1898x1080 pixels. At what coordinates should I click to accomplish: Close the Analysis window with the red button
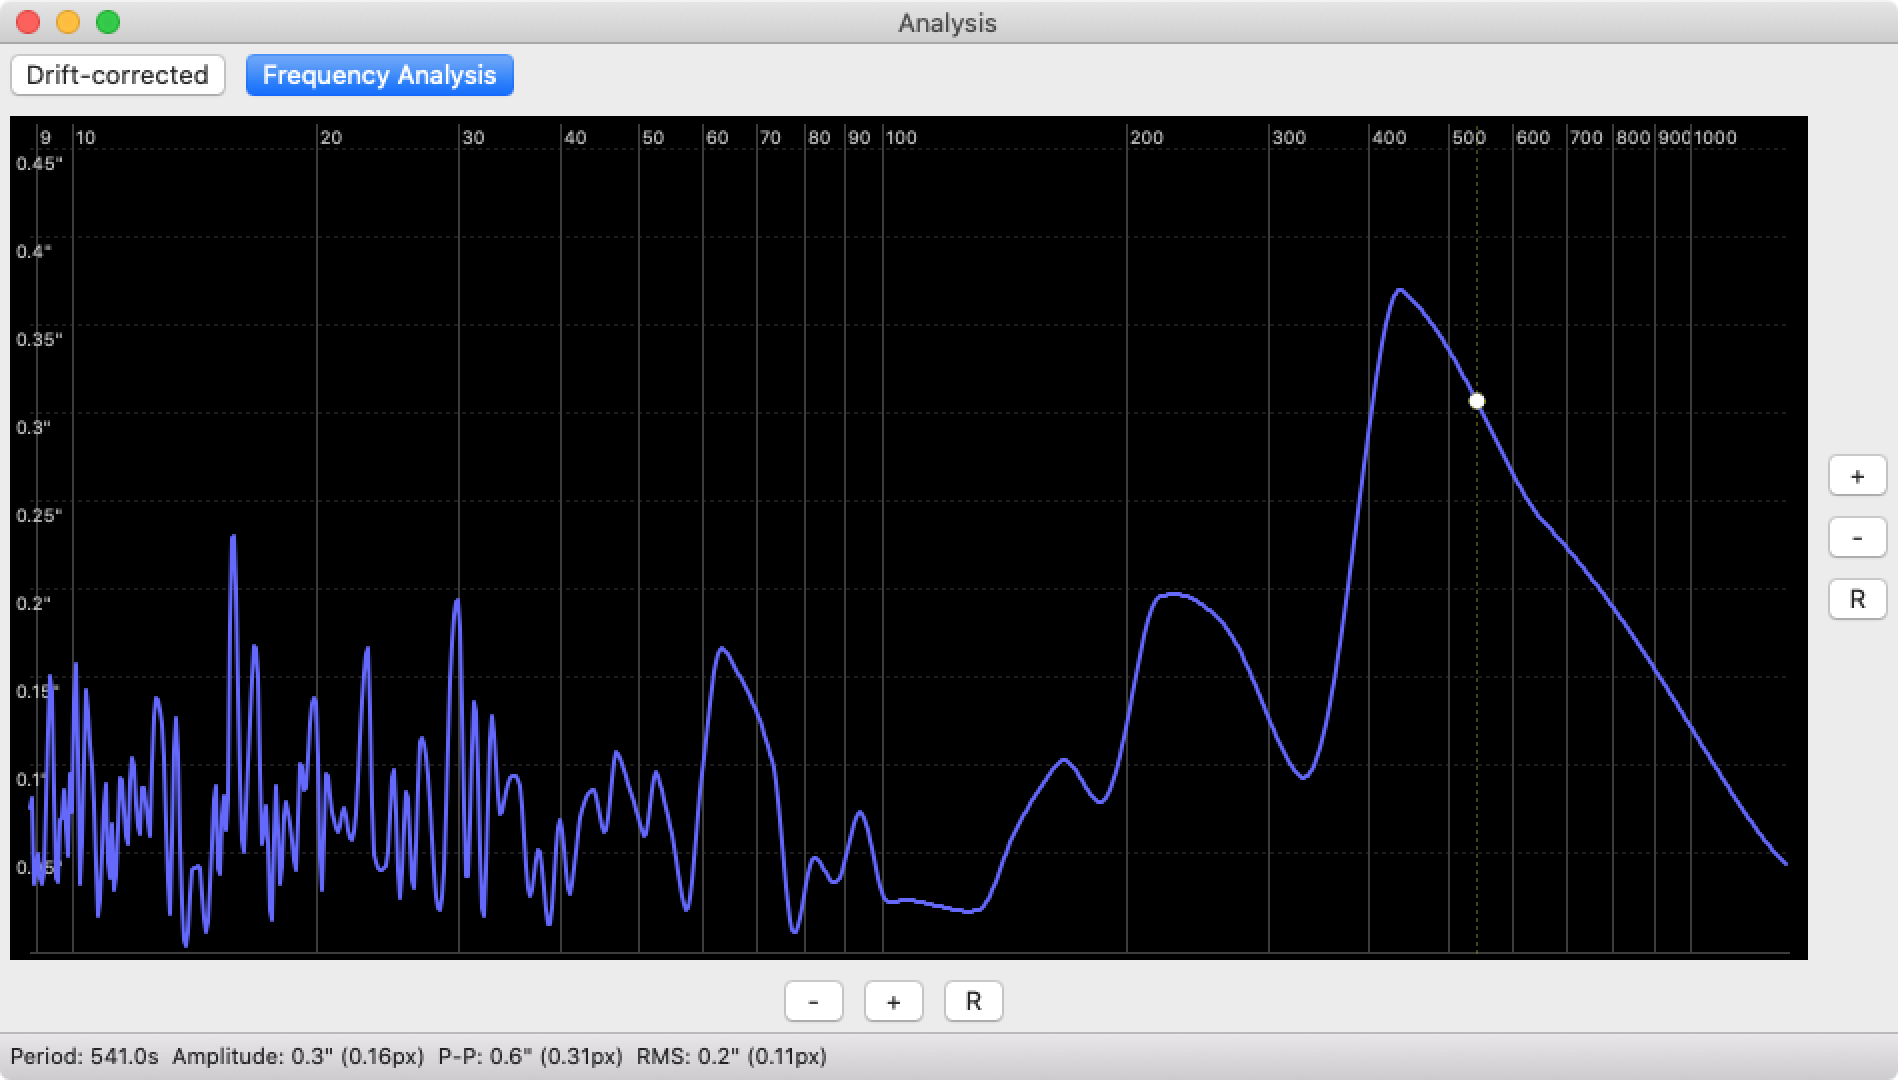[28, 22]
